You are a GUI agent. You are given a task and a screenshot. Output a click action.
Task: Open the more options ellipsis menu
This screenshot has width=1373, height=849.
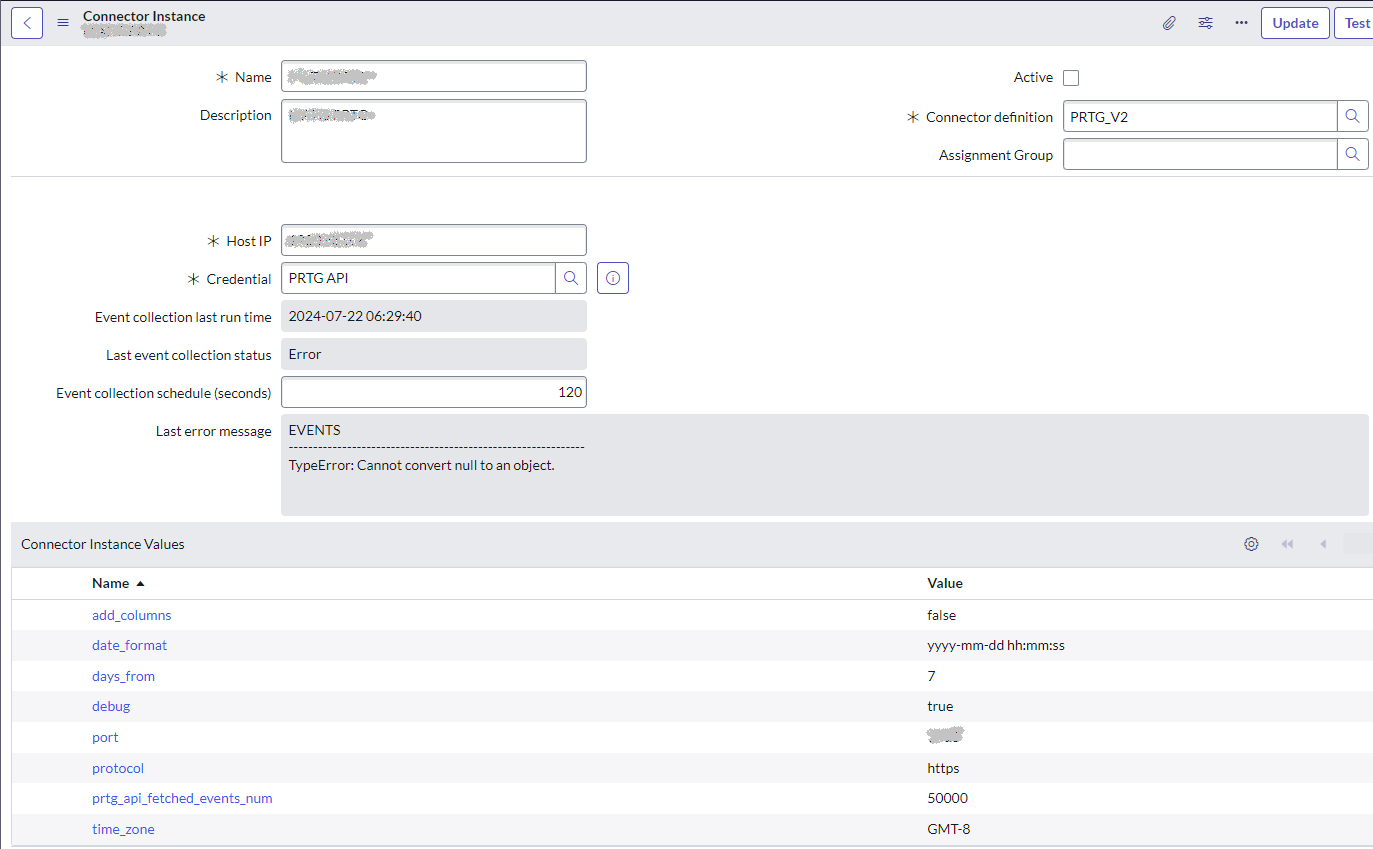tap(1241, 23)
